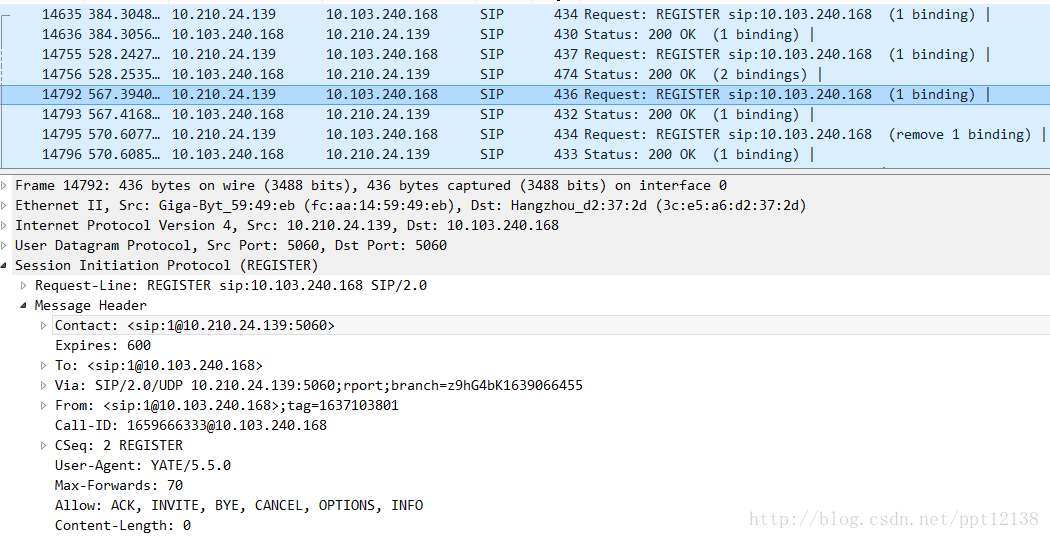Select packet 14756 with 2 bindings

(x=525, y=74)
